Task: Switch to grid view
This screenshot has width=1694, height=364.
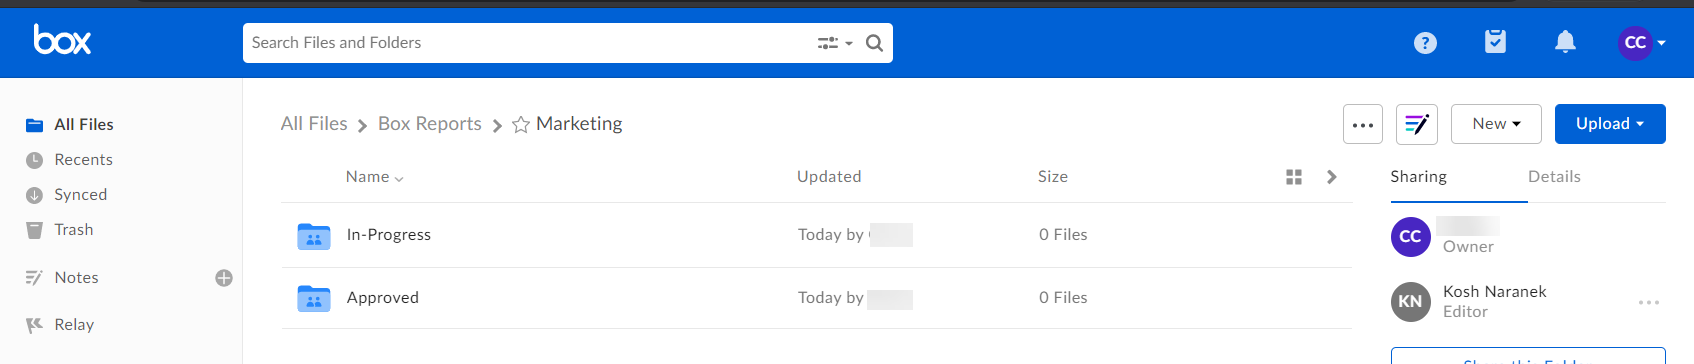Action: tap(1294, 177)
